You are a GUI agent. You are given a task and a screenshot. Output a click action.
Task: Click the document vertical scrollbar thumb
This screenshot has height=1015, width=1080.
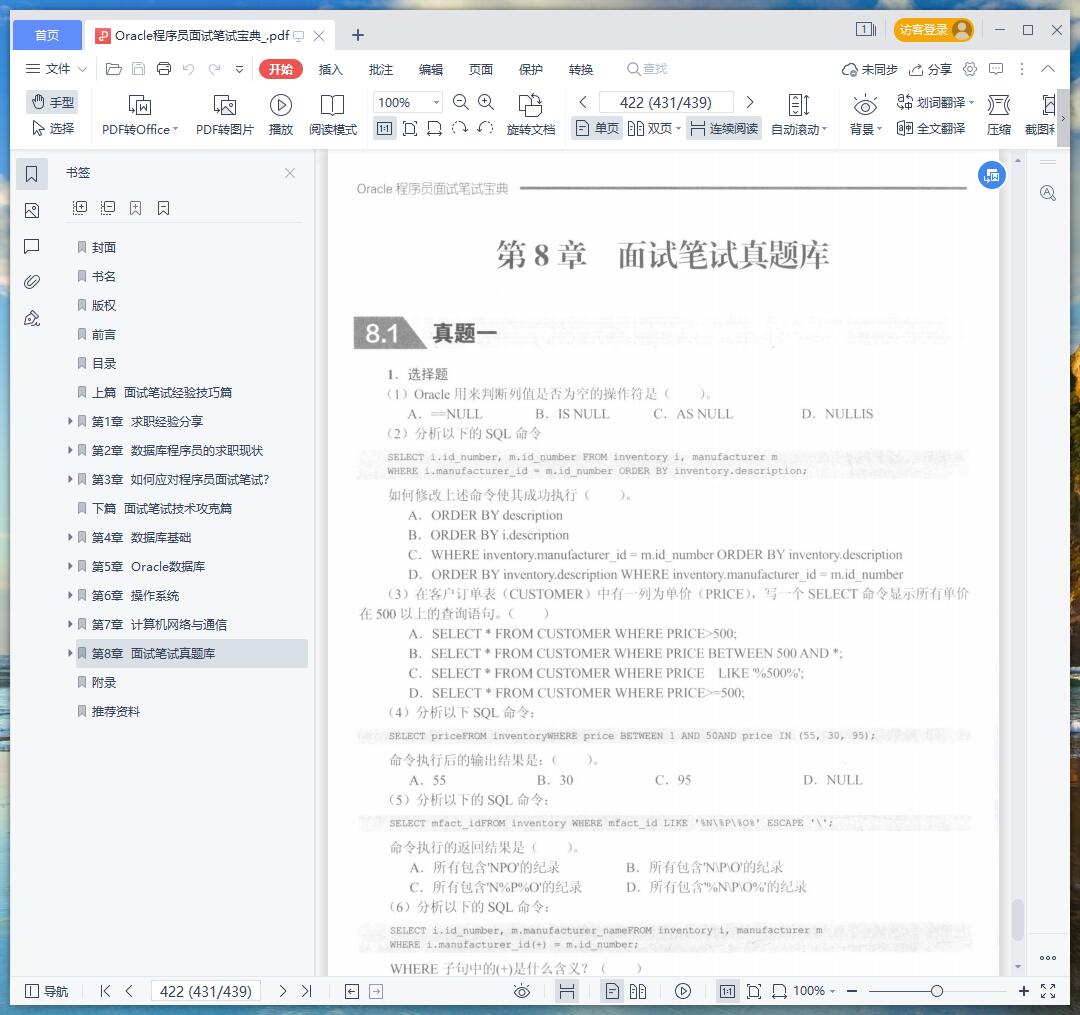pyautogui.click(x=1018, y=920)
